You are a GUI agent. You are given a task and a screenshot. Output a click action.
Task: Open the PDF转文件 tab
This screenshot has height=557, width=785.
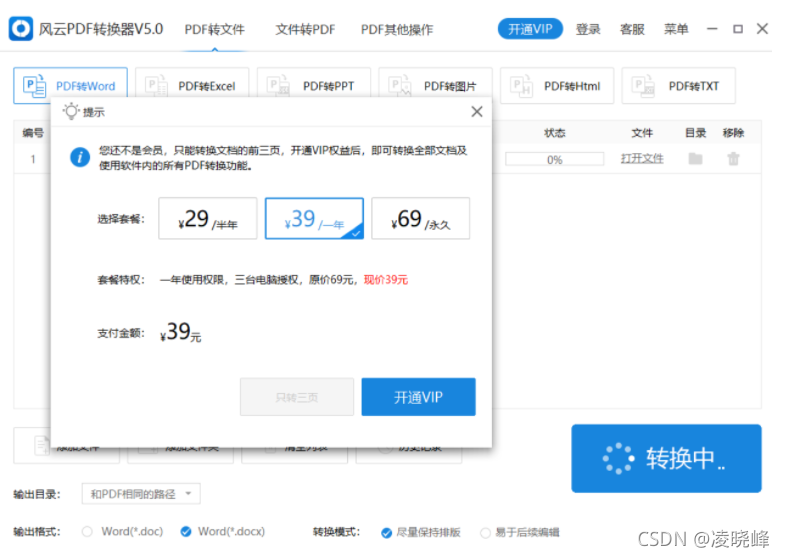coord(214,30)
